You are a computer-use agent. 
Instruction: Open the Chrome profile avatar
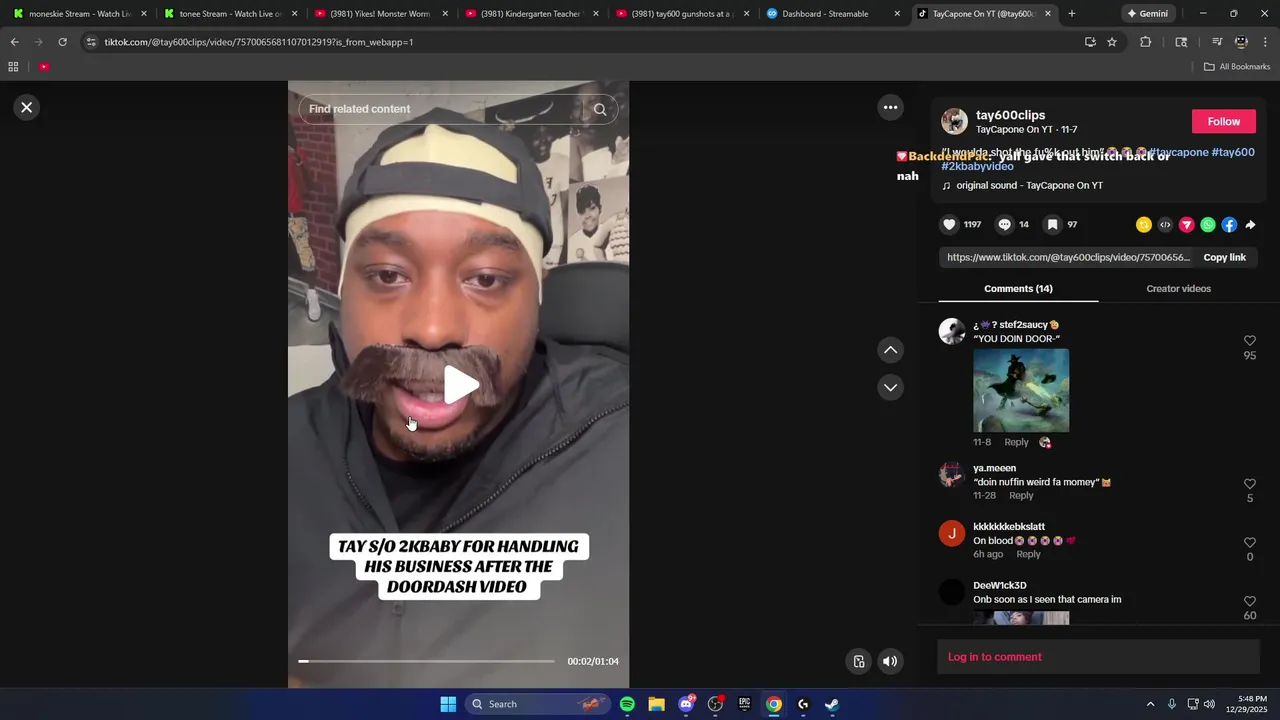(x=1241, y=42)
